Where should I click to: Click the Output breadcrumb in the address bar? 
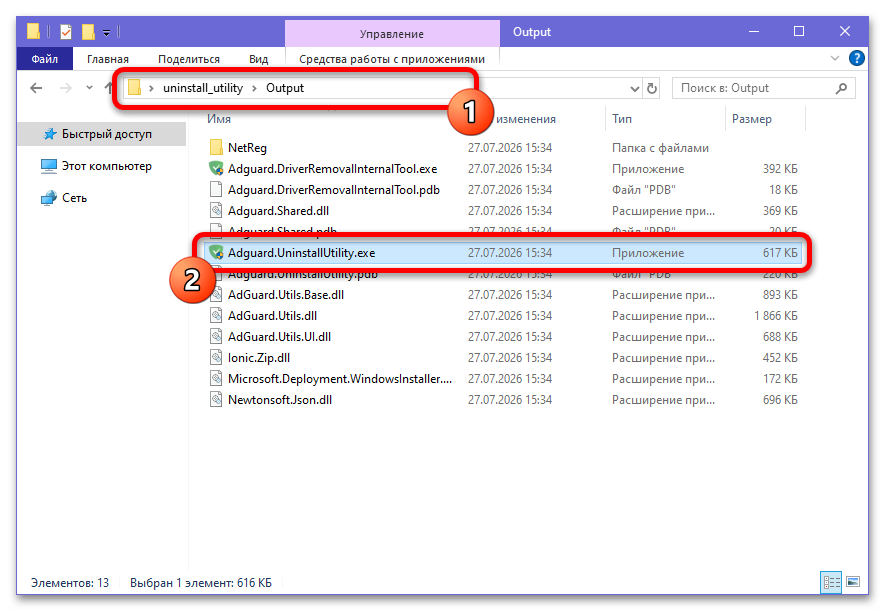tap(284, 88)
